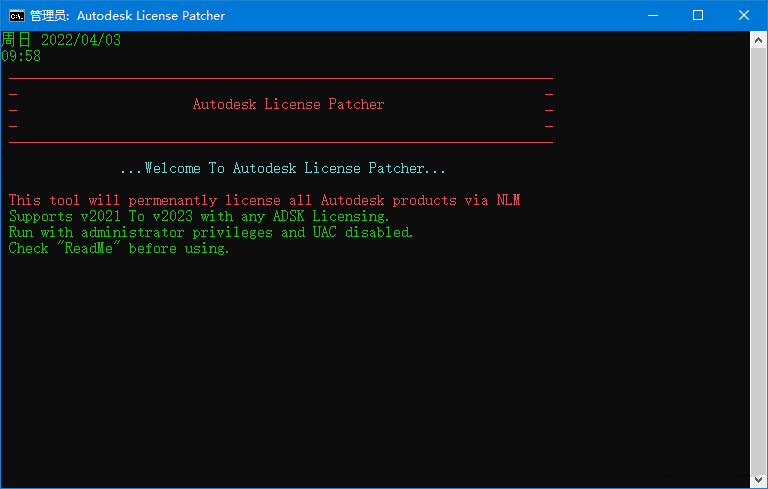The width and height of the screenshot is (768, 489).
Task: Maximize the console window
Action: tap(698, 15)
